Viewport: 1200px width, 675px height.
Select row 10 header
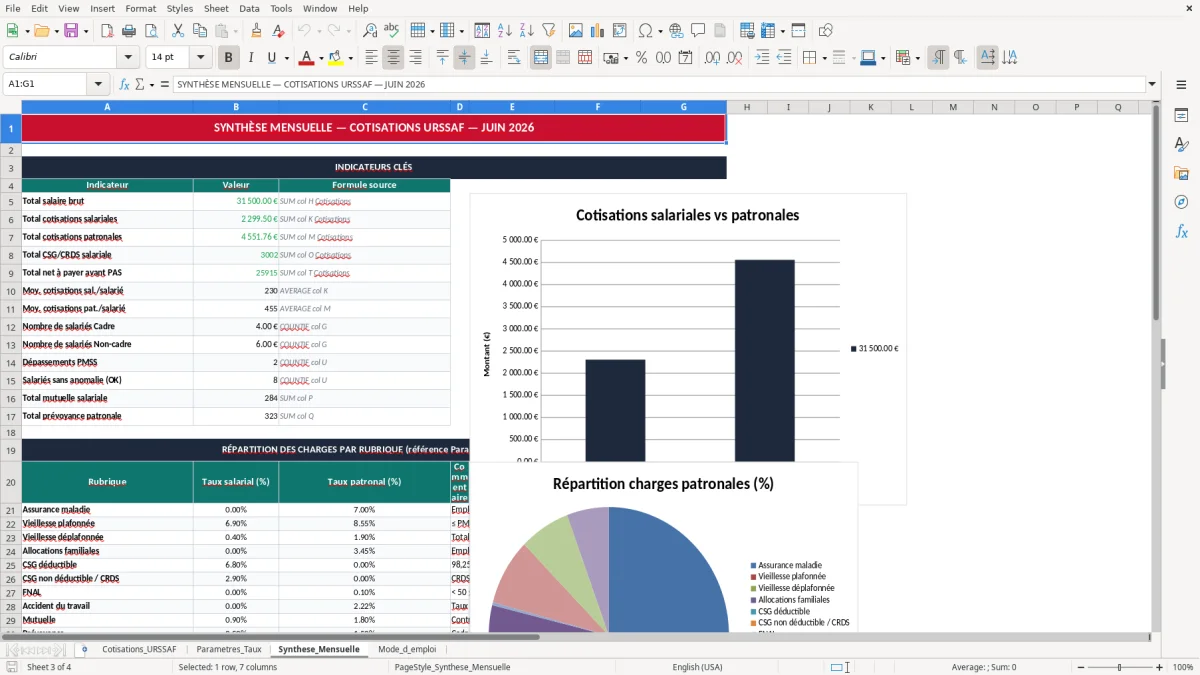[11, 291]
